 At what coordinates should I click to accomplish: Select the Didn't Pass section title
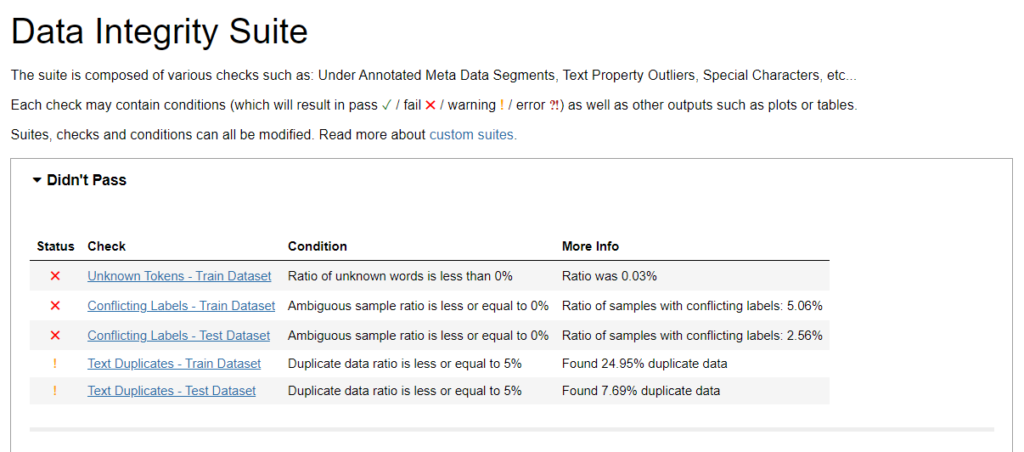pos(86,180)
